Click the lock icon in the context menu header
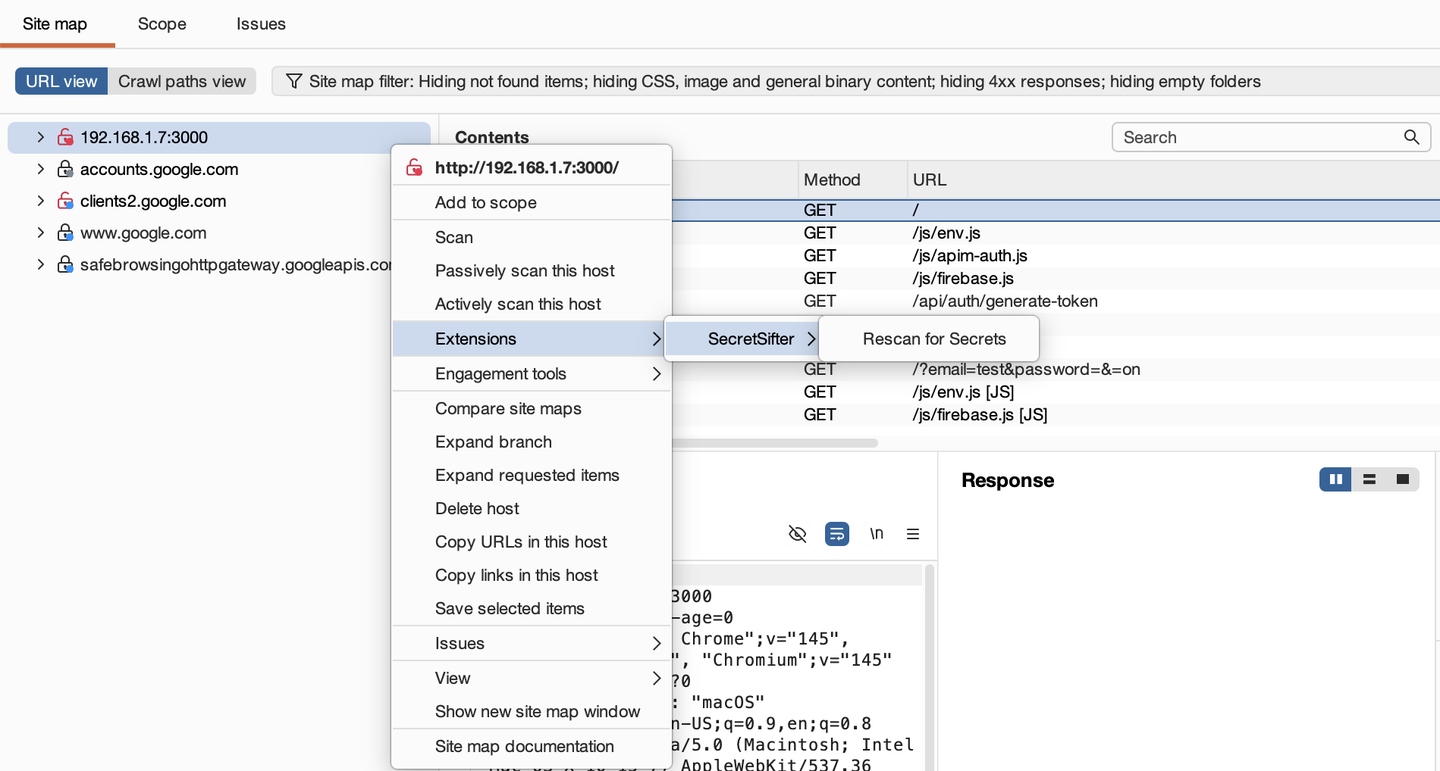Viewport: 1440px width, 771px height. click(414, 167)
